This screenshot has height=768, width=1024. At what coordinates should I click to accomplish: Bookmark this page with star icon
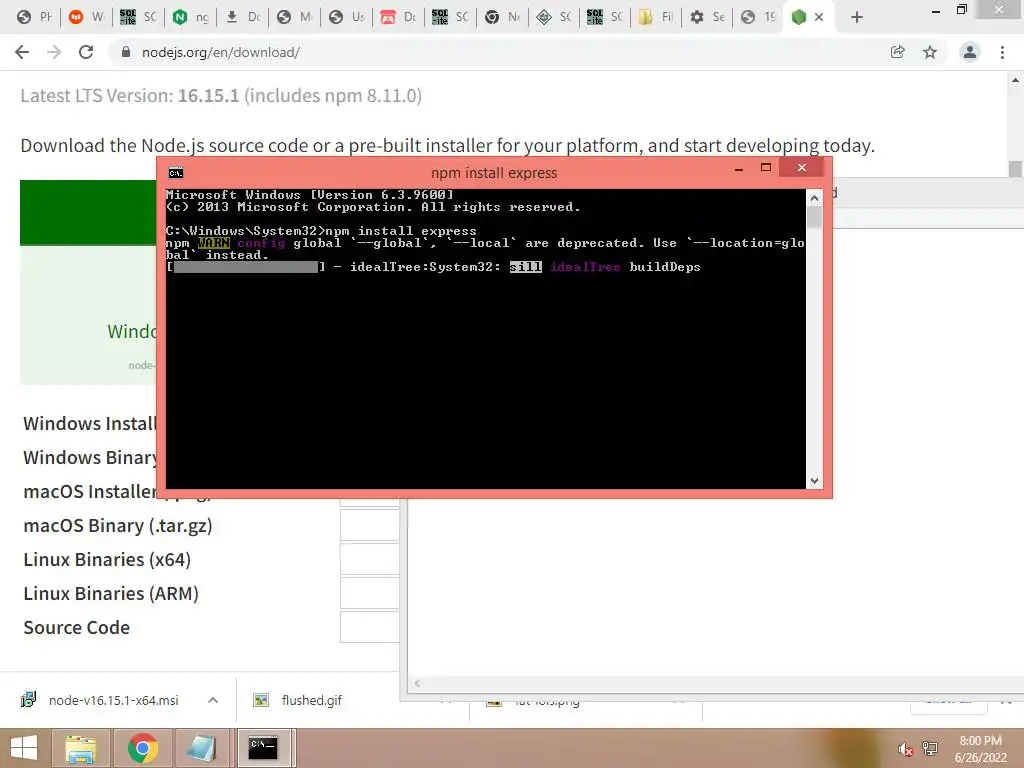click(x=930, y=52)
